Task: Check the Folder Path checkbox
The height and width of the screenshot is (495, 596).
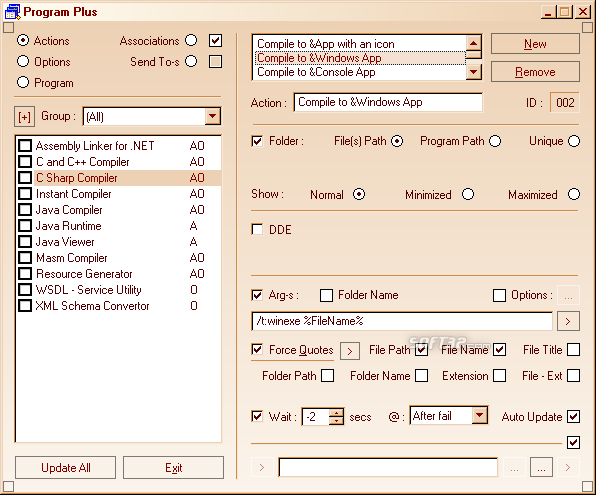Action: pyautogui.click(x=327, y=376)
